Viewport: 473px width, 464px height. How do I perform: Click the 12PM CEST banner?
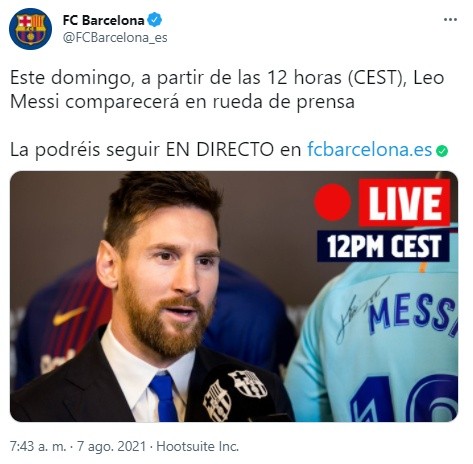383,246
